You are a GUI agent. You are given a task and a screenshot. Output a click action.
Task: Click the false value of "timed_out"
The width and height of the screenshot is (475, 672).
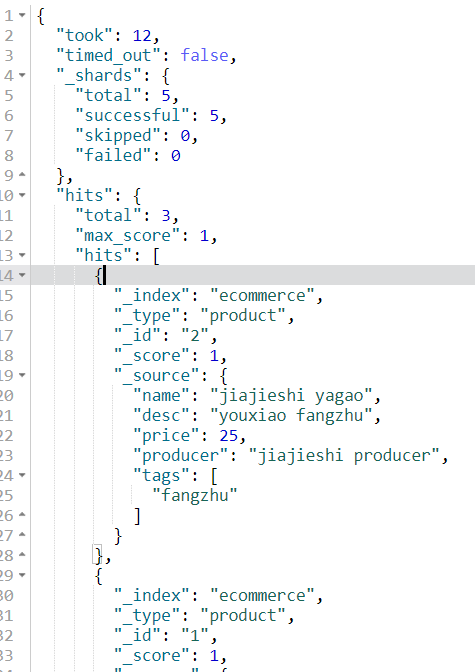(204, 55)
